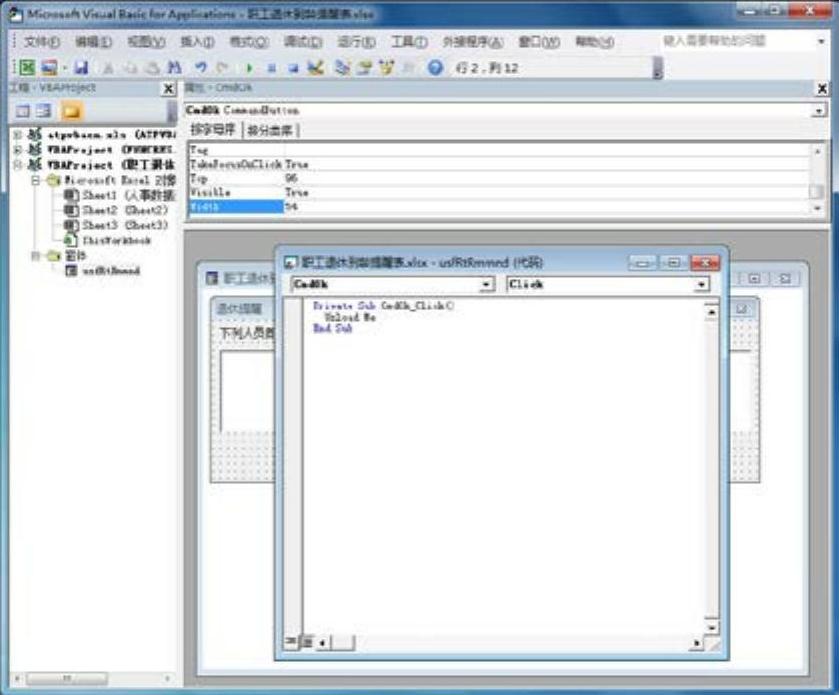The width and height of the screenshot is (839, 695).
Task: Collapse the Microsoft Excel 对象 folder
Action: (x=35, y=180)
